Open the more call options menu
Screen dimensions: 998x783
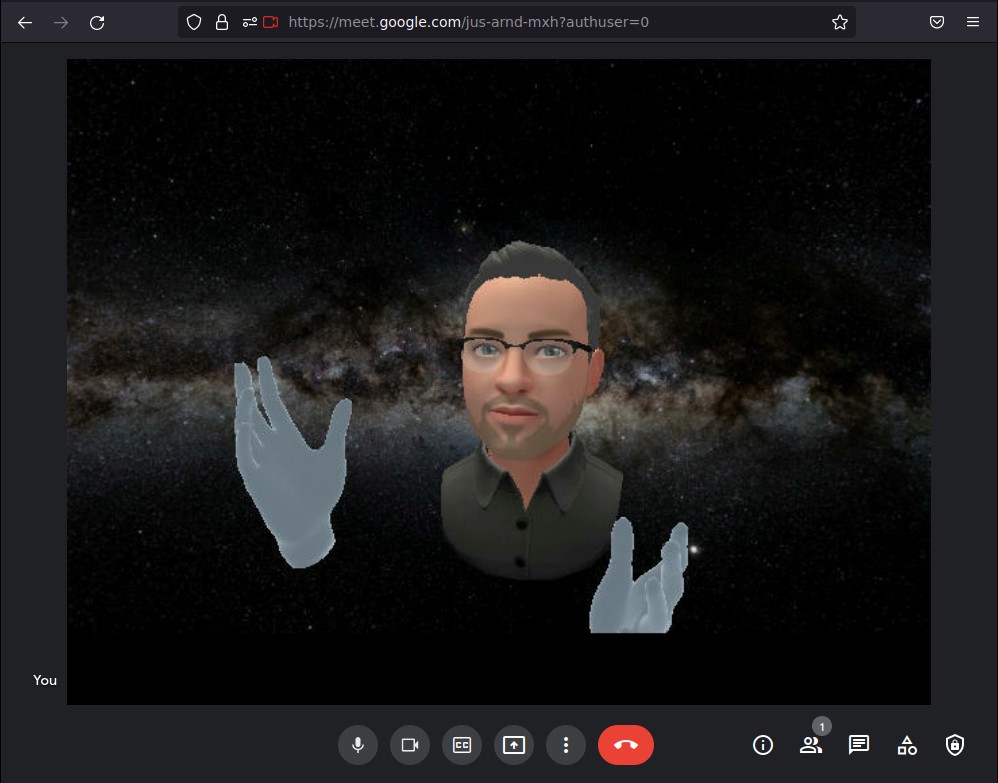(566, 745)
